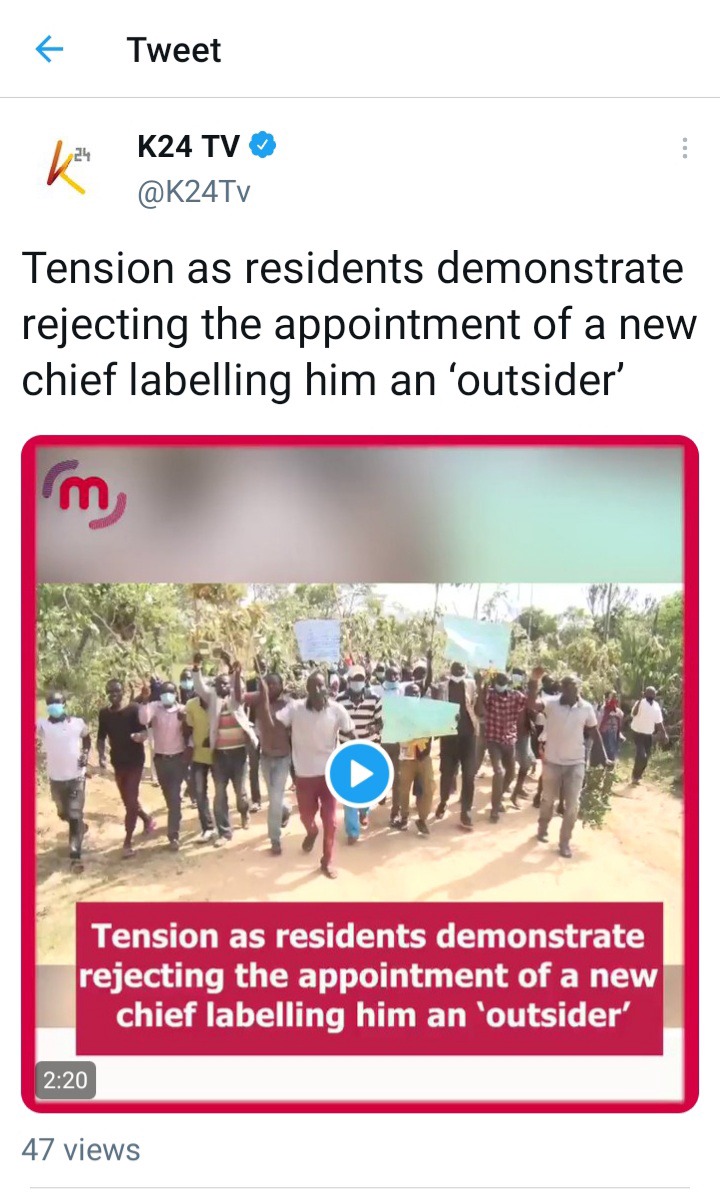
Task: Open the 47 views count
Action: pyautogui.click(x=81, y=1149)
